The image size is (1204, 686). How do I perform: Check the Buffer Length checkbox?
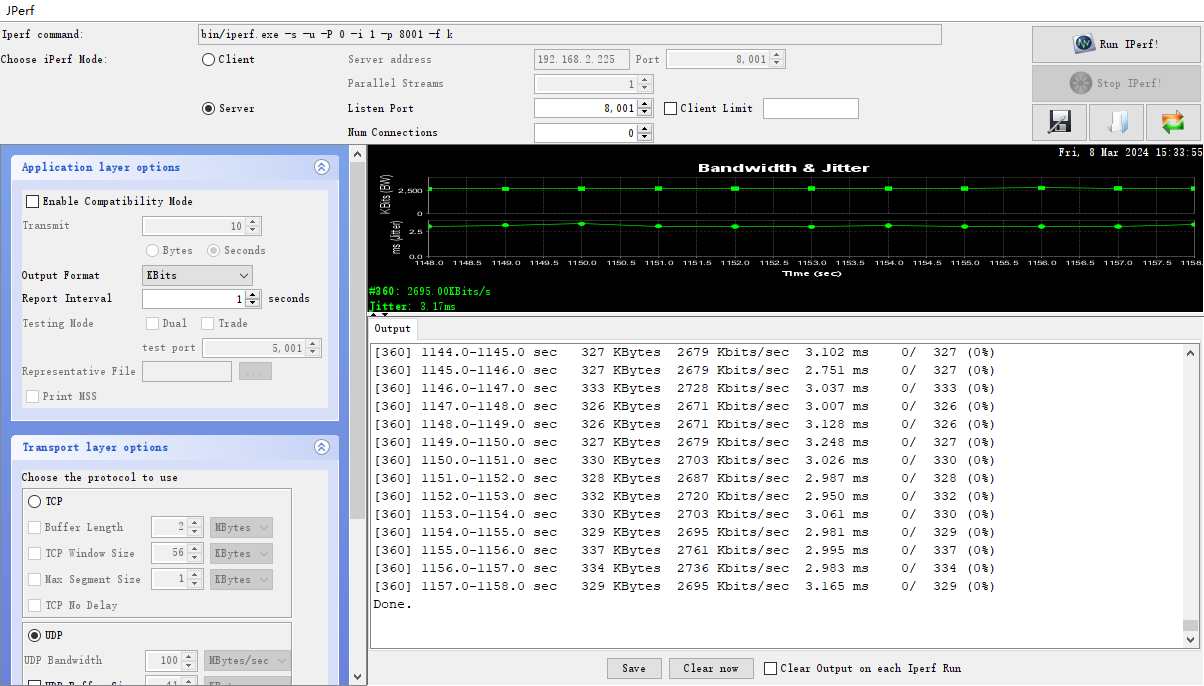pos(35,527)
